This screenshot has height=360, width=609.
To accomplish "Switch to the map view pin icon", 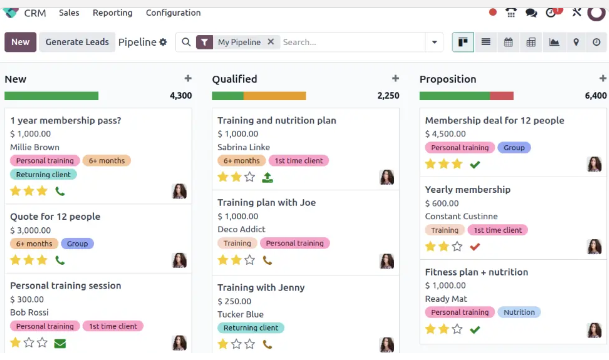I will (x=576, y=42).
